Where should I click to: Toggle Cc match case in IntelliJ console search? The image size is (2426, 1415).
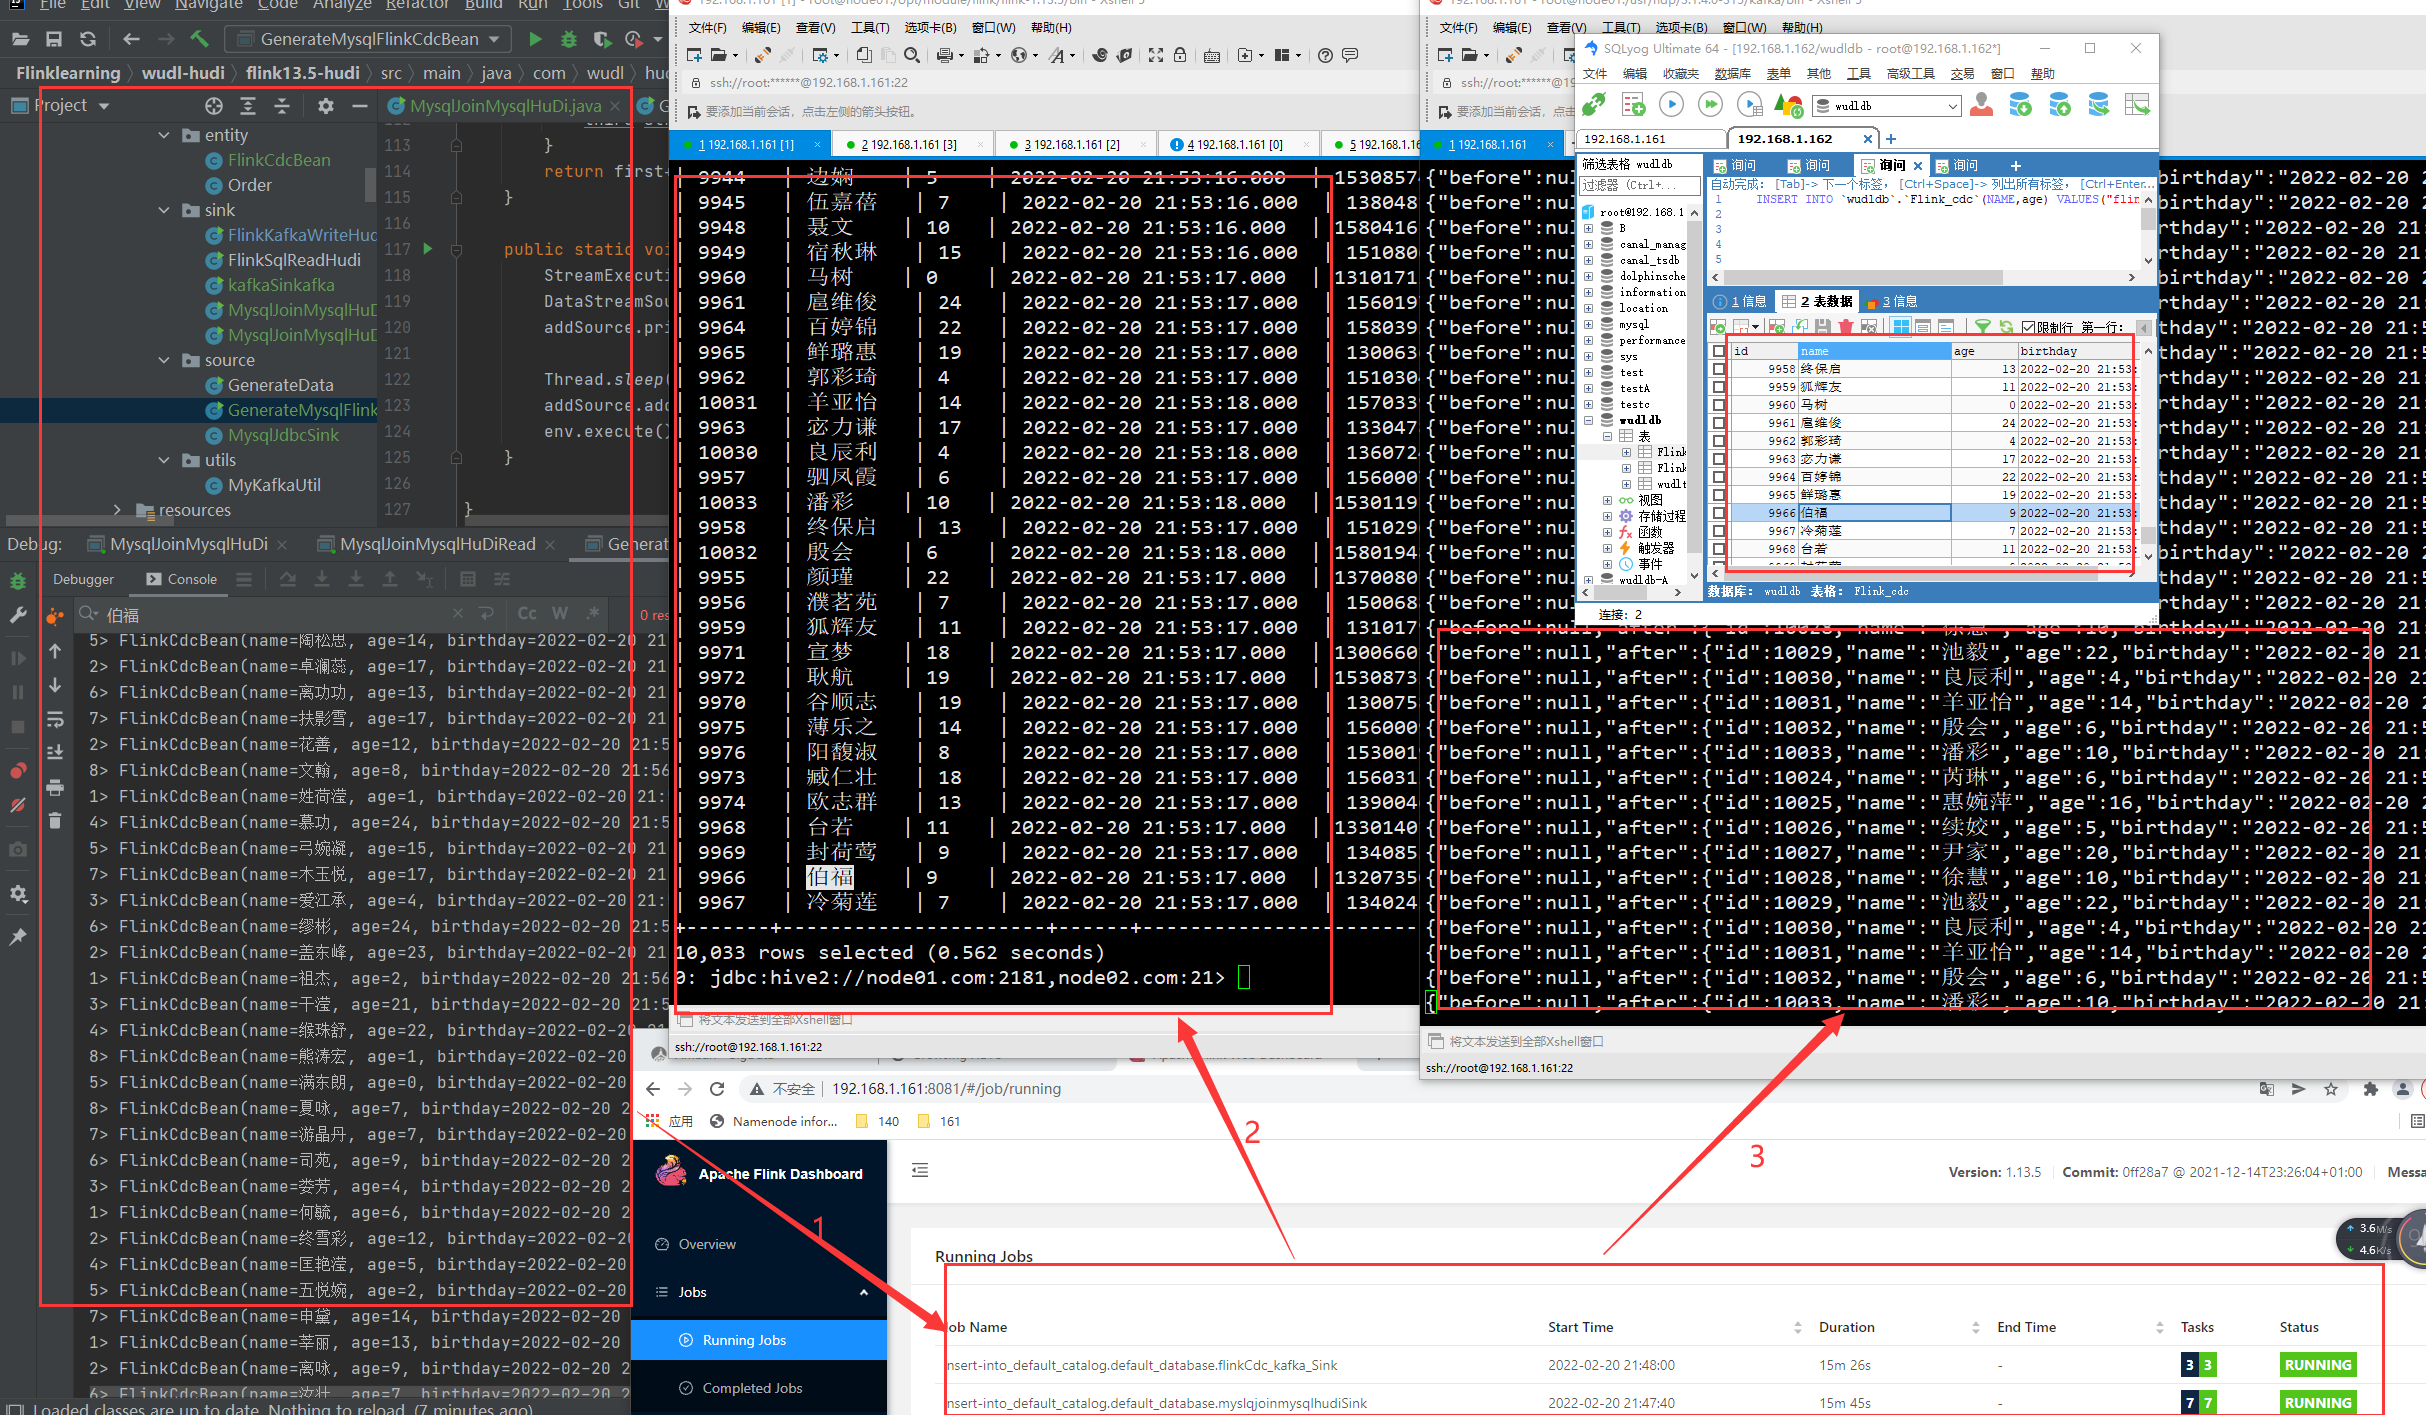click(x=526, y=613)
